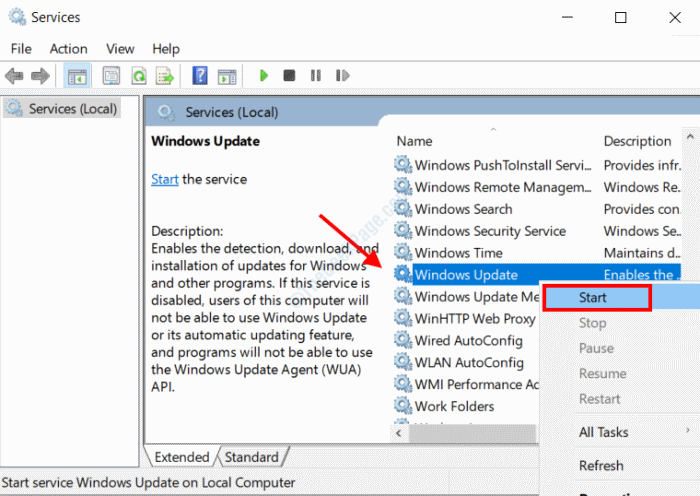Go forward with the toolbar Forward arrow

pos(40,76)
